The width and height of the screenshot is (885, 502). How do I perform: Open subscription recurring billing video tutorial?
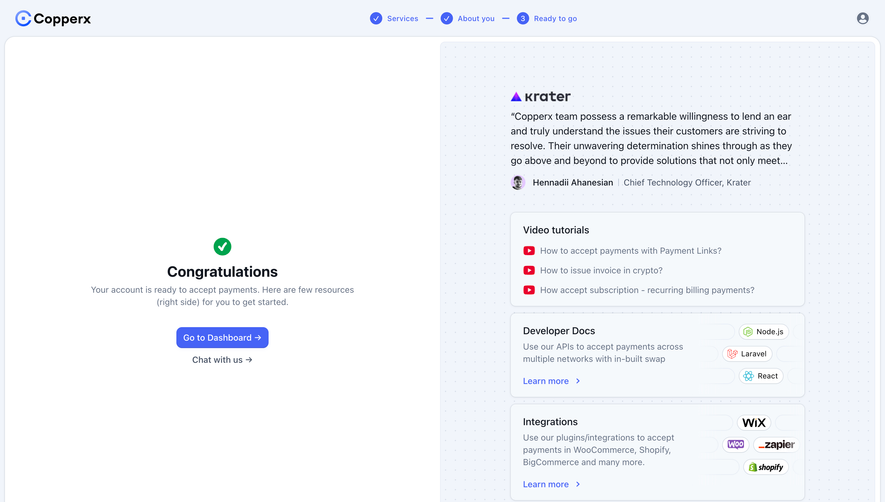click(647, 290)
